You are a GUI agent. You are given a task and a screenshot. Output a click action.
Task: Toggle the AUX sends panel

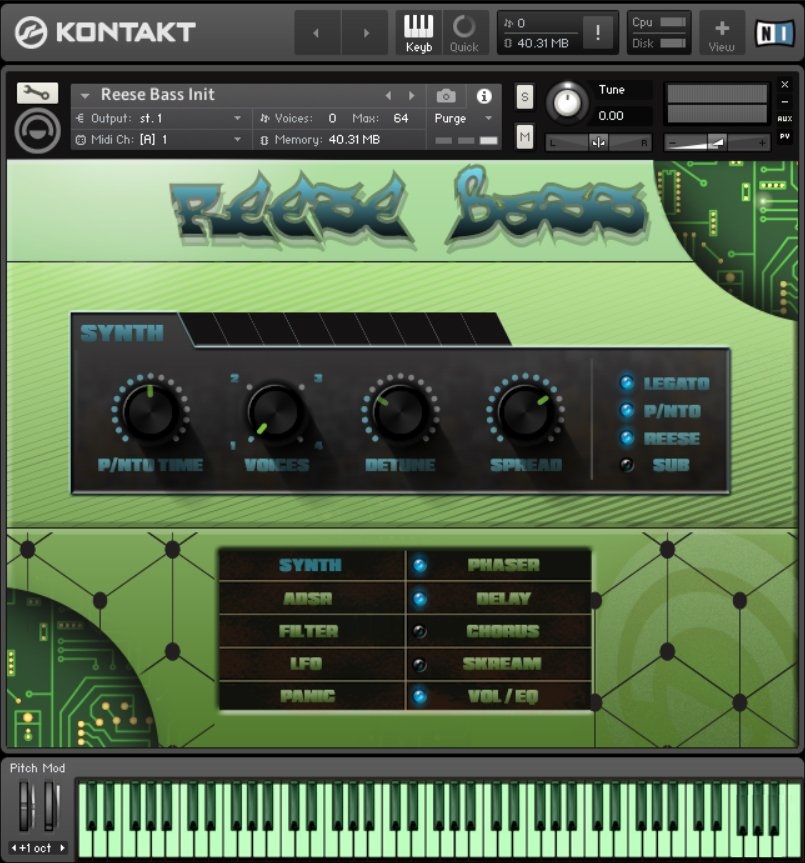[785, 118]
